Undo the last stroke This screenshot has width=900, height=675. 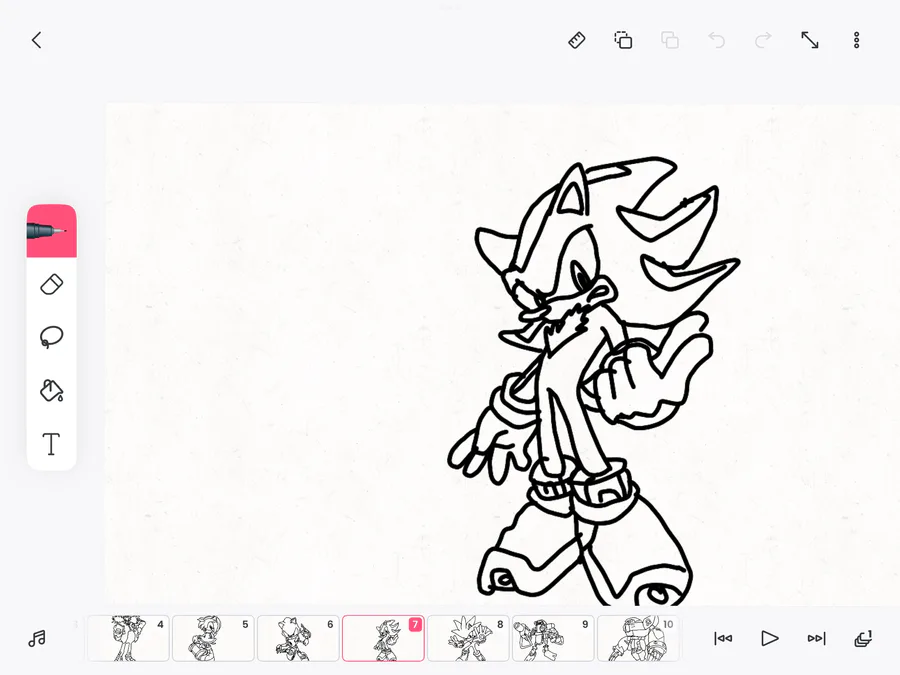point(716,40)
